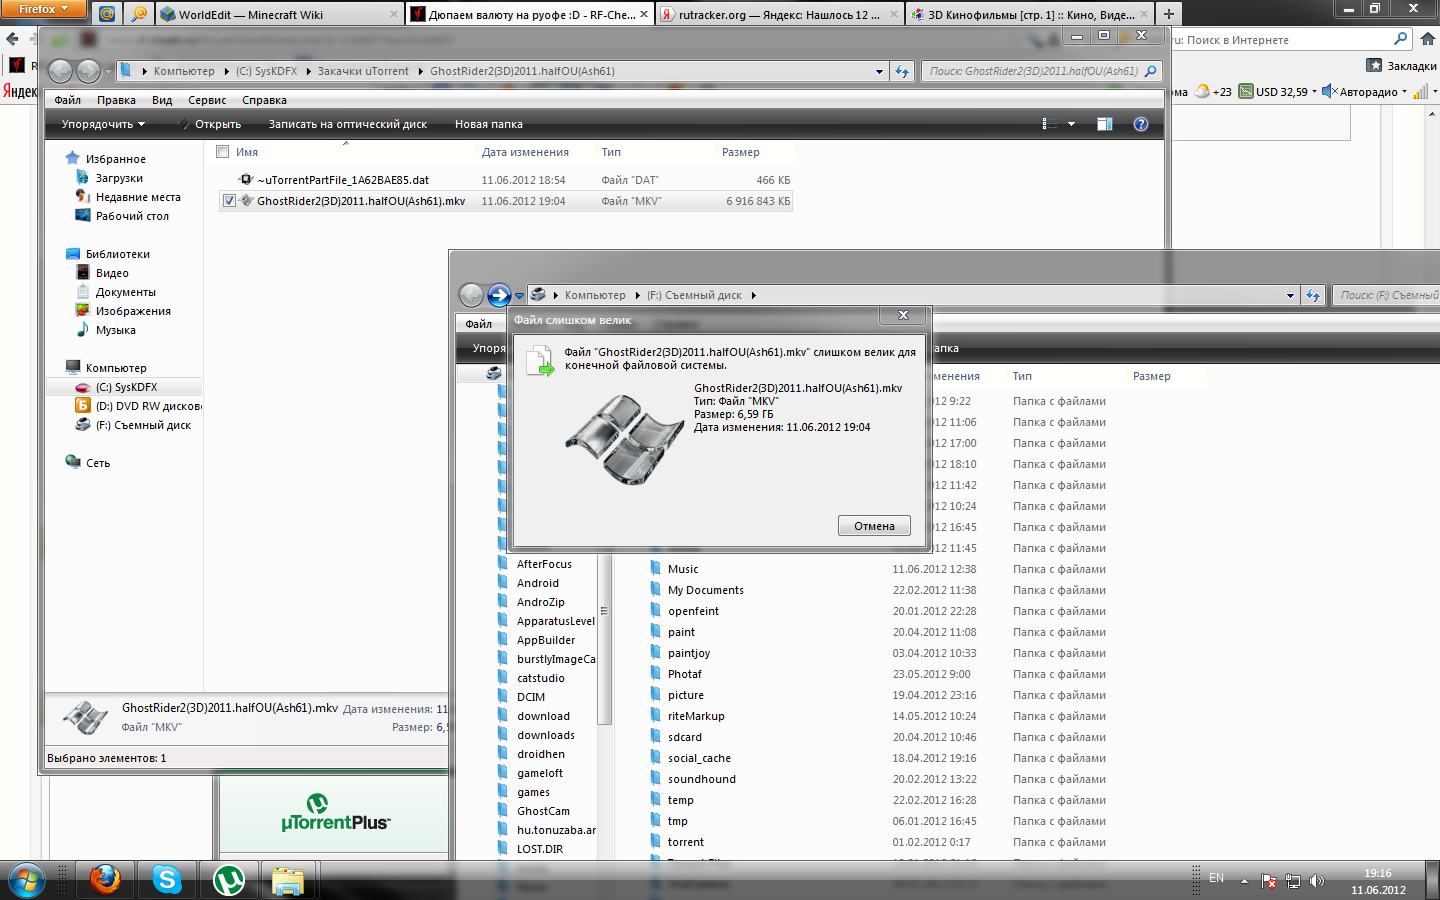Screen dimensions: 1440x900
Task: Click the volume speaker icon in system tray
Action: tap(1317, 881)
